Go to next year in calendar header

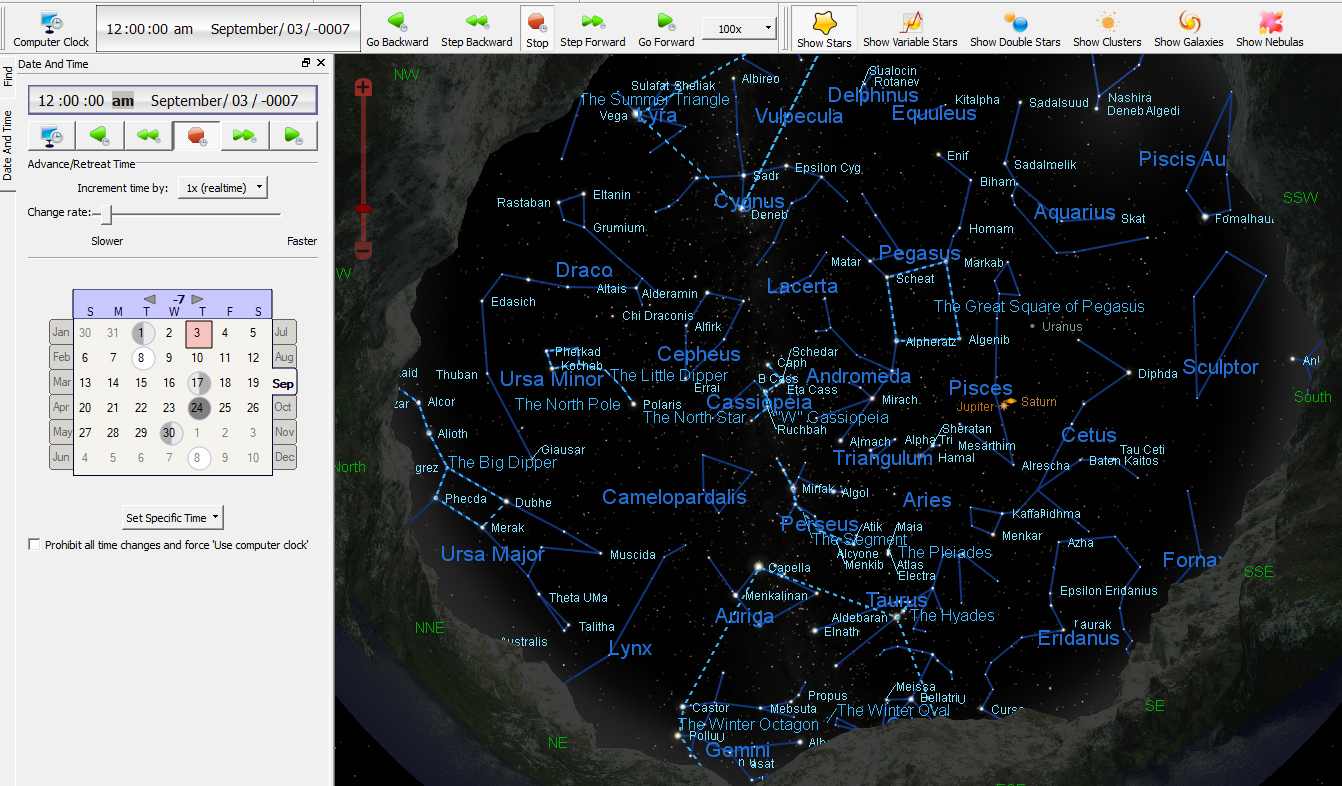[198, 299]
